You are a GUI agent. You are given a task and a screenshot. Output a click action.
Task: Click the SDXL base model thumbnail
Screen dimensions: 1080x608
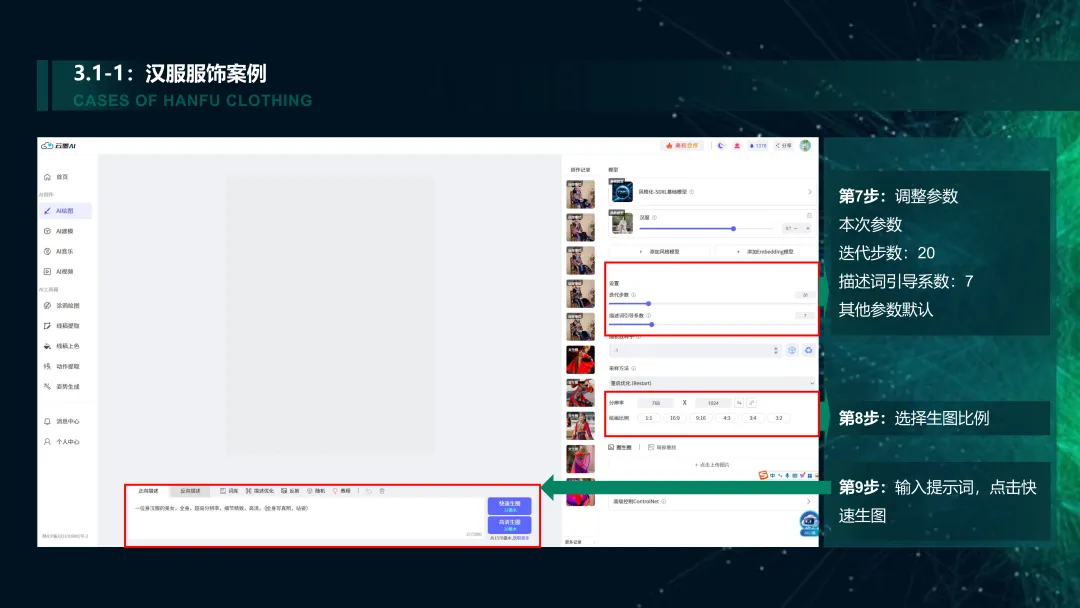point(621,191)
